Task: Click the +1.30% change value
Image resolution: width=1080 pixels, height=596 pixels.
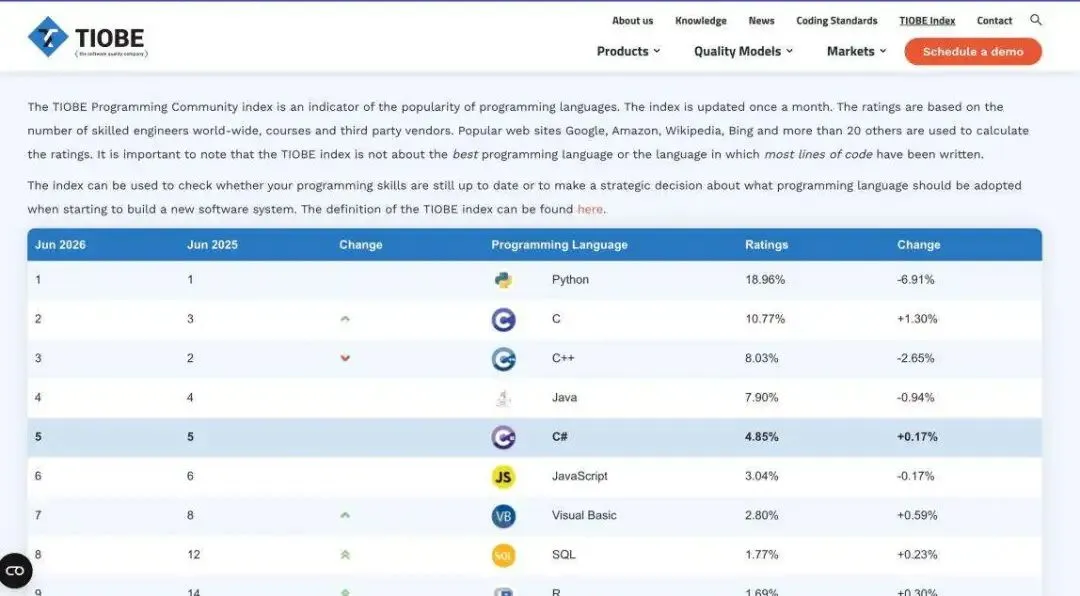Action: [x=917, y=319]
